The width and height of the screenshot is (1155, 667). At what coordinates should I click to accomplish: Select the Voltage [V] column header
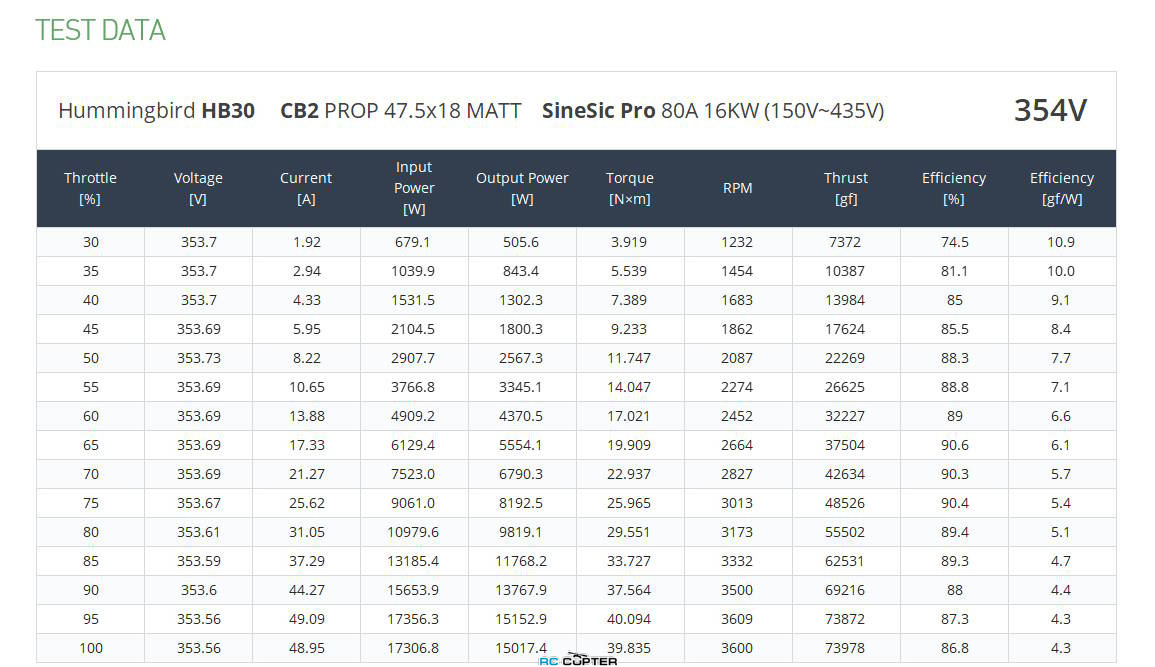point(198,188)
